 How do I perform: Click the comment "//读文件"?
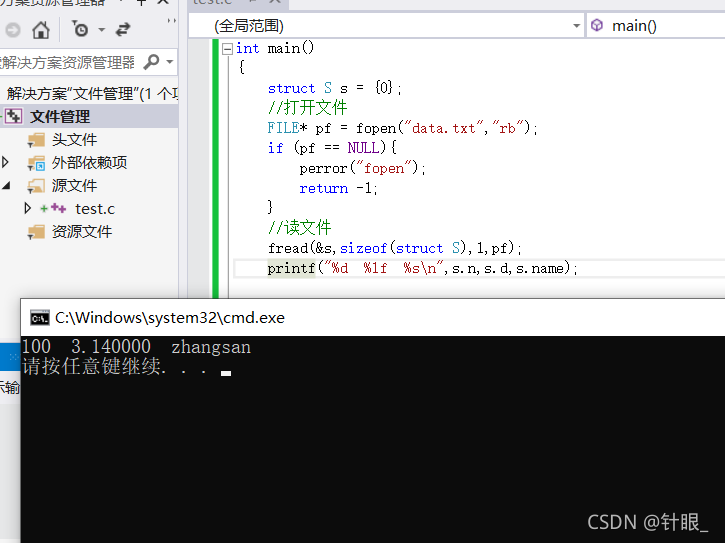tap(300, 228)
